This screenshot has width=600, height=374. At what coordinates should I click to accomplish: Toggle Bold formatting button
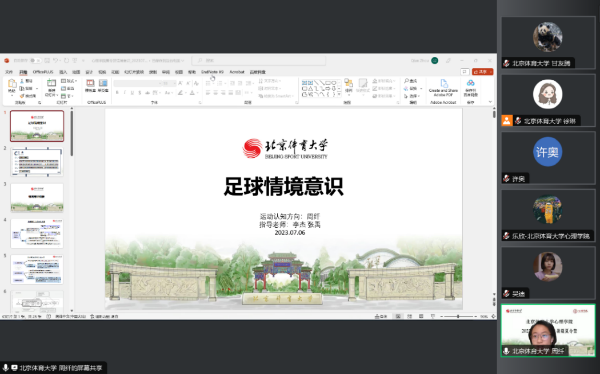coord(117,93)
